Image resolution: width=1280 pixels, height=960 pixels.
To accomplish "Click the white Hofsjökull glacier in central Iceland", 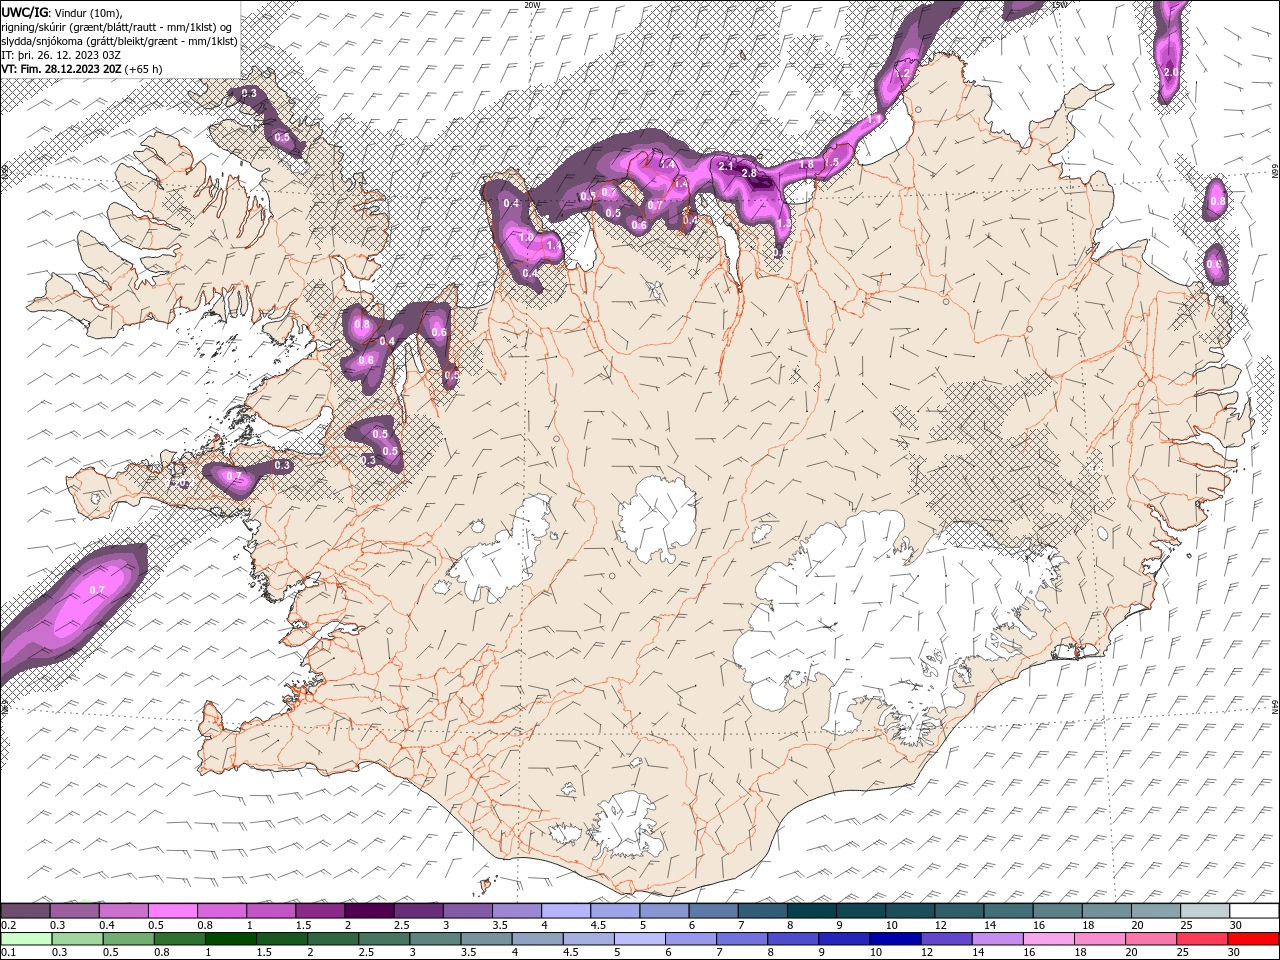I will (x=657, y=517).
